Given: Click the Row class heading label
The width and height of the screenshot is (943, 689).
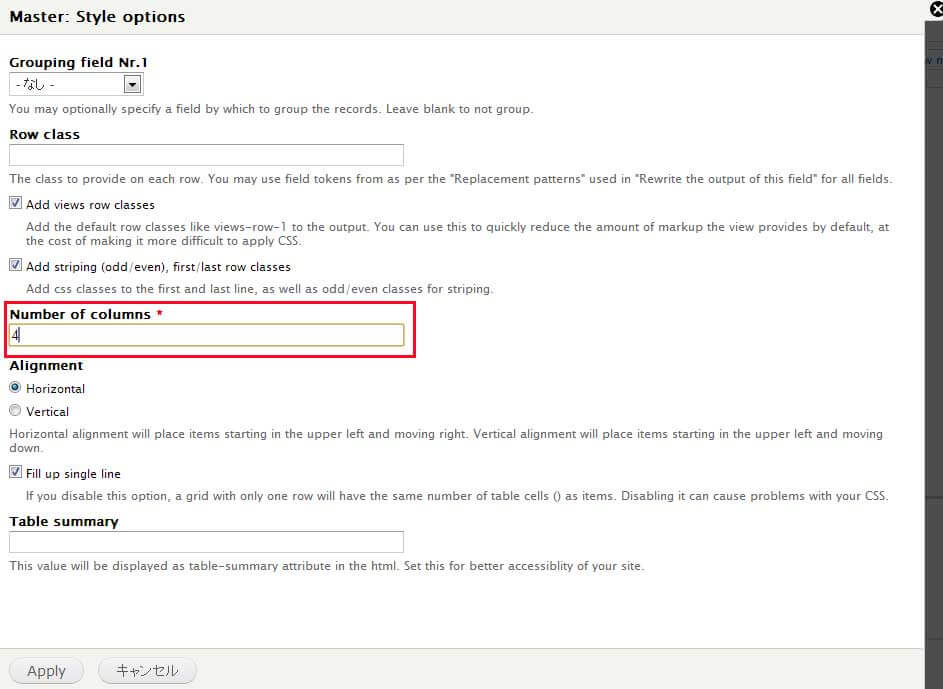Looking at the screenshot, I should [45, 134].
